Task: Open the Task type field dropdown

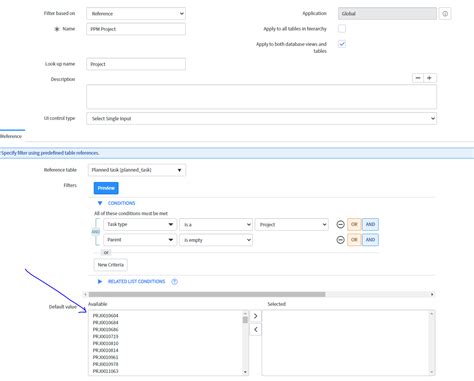Action: [140, 224]
